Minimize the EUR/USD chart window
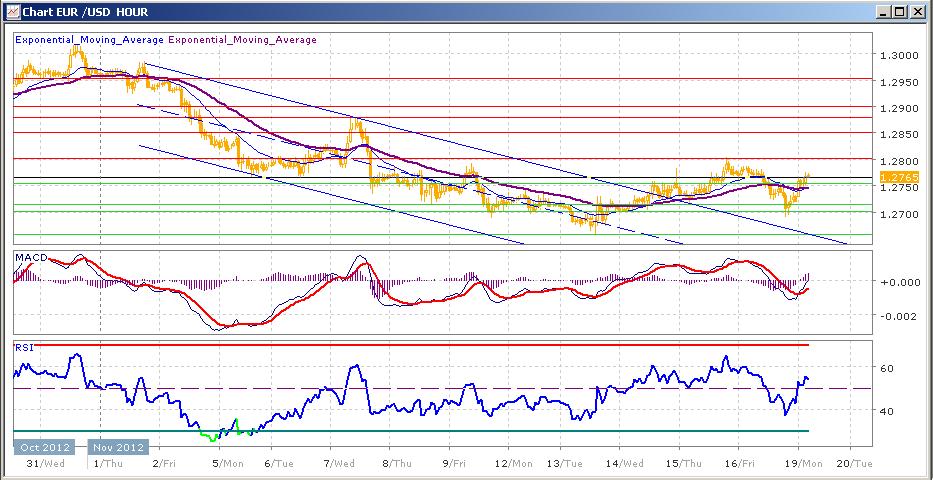Viewport: 933px width, 480px height. 884,11
